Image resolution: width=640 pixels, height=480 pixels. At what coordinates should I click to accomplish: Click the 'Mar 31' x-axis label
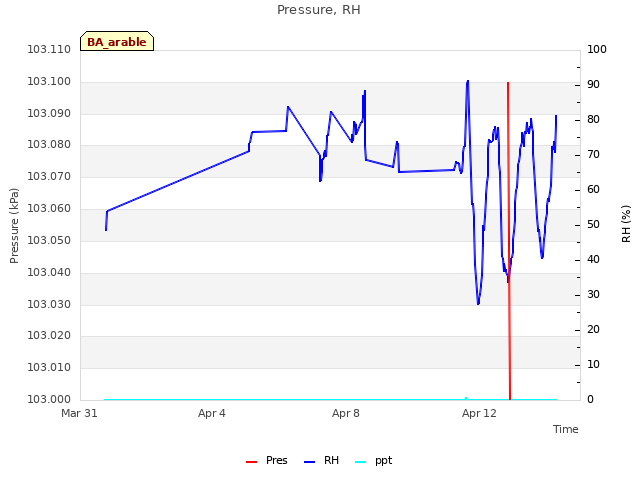coord(79,413)
